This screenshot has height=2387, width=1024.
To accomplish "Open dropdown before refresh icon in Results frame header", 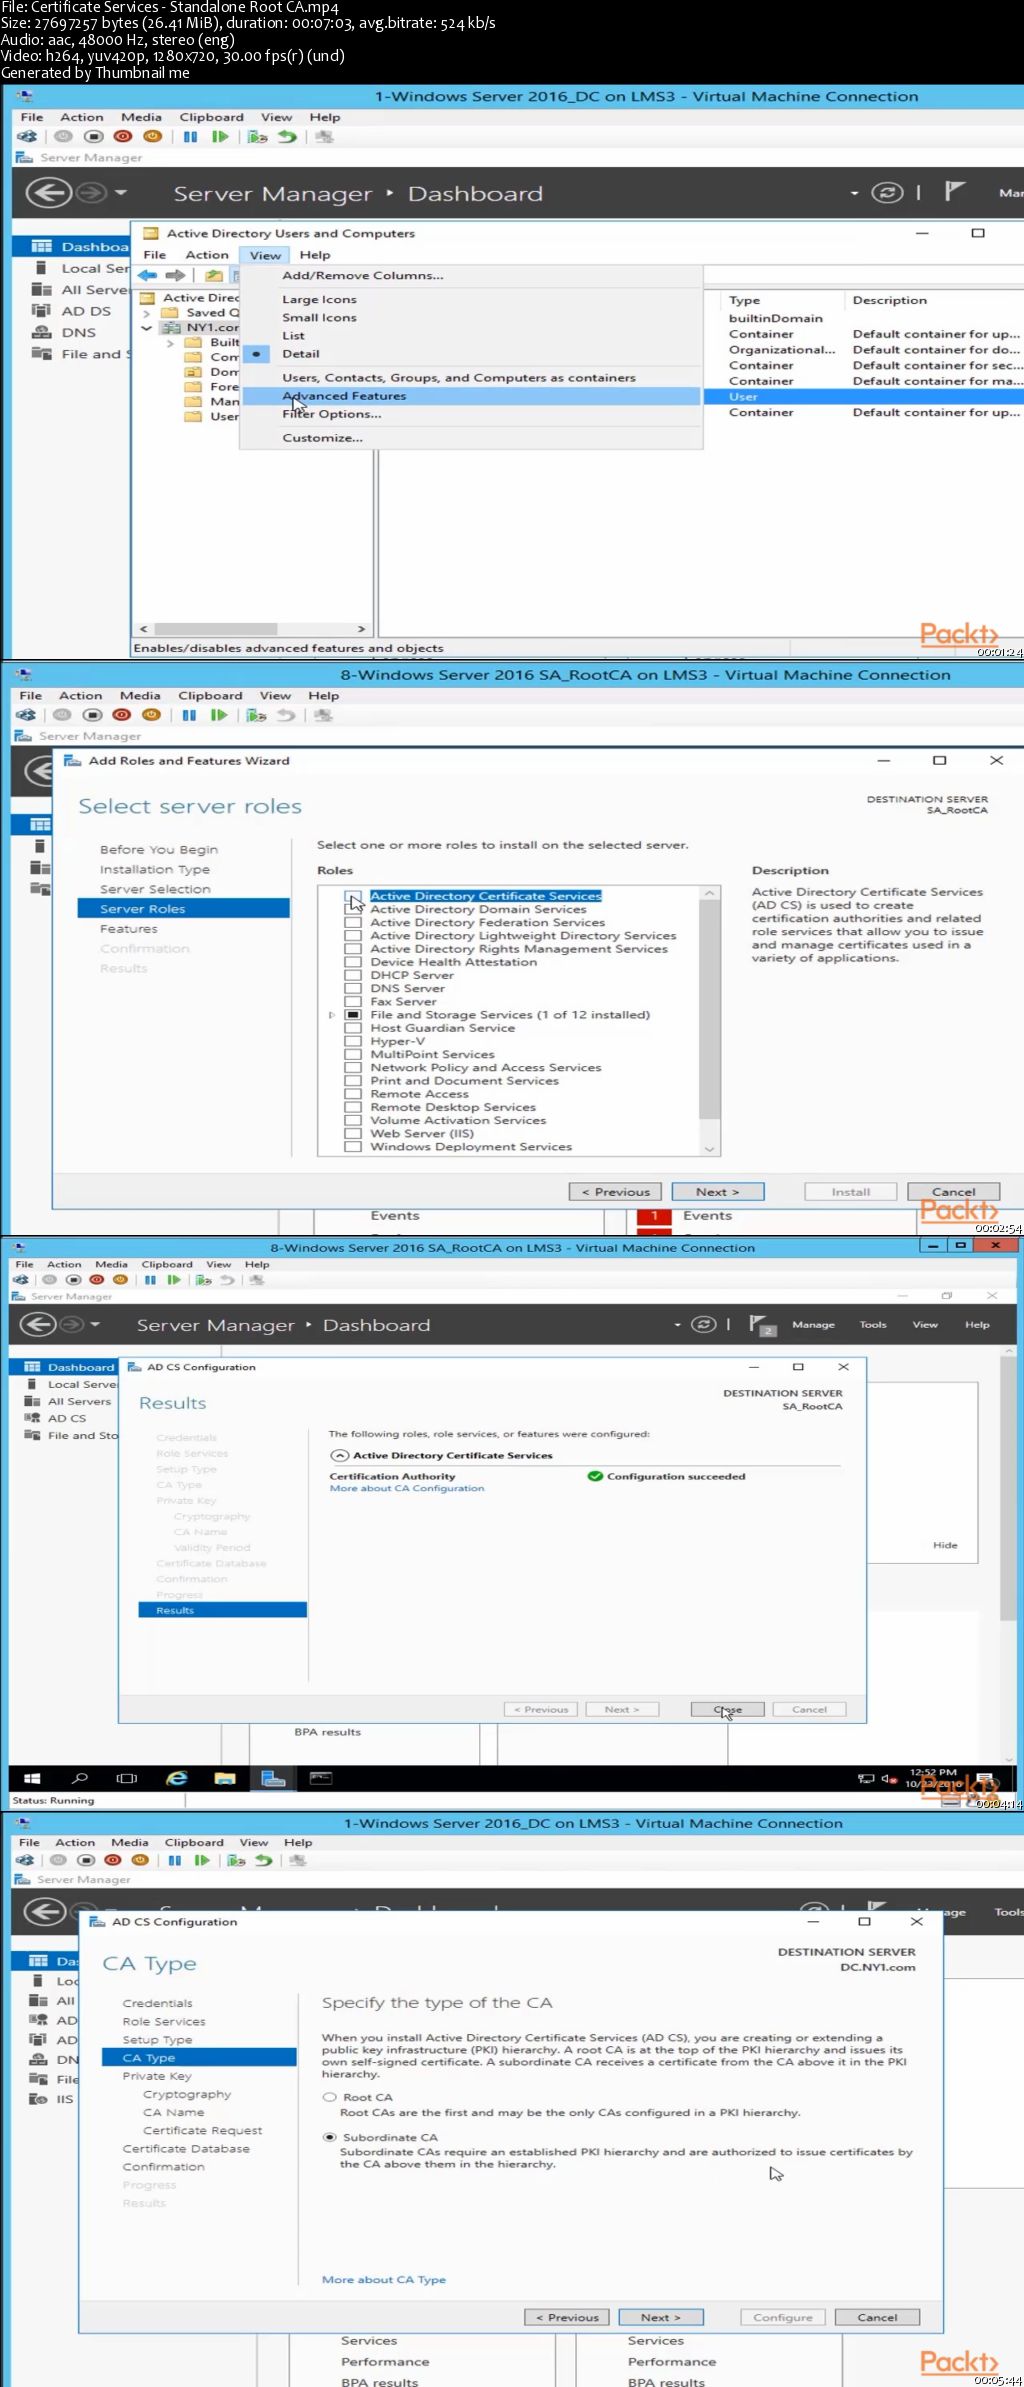I will pyautogui.click(x=677, y=1325).
